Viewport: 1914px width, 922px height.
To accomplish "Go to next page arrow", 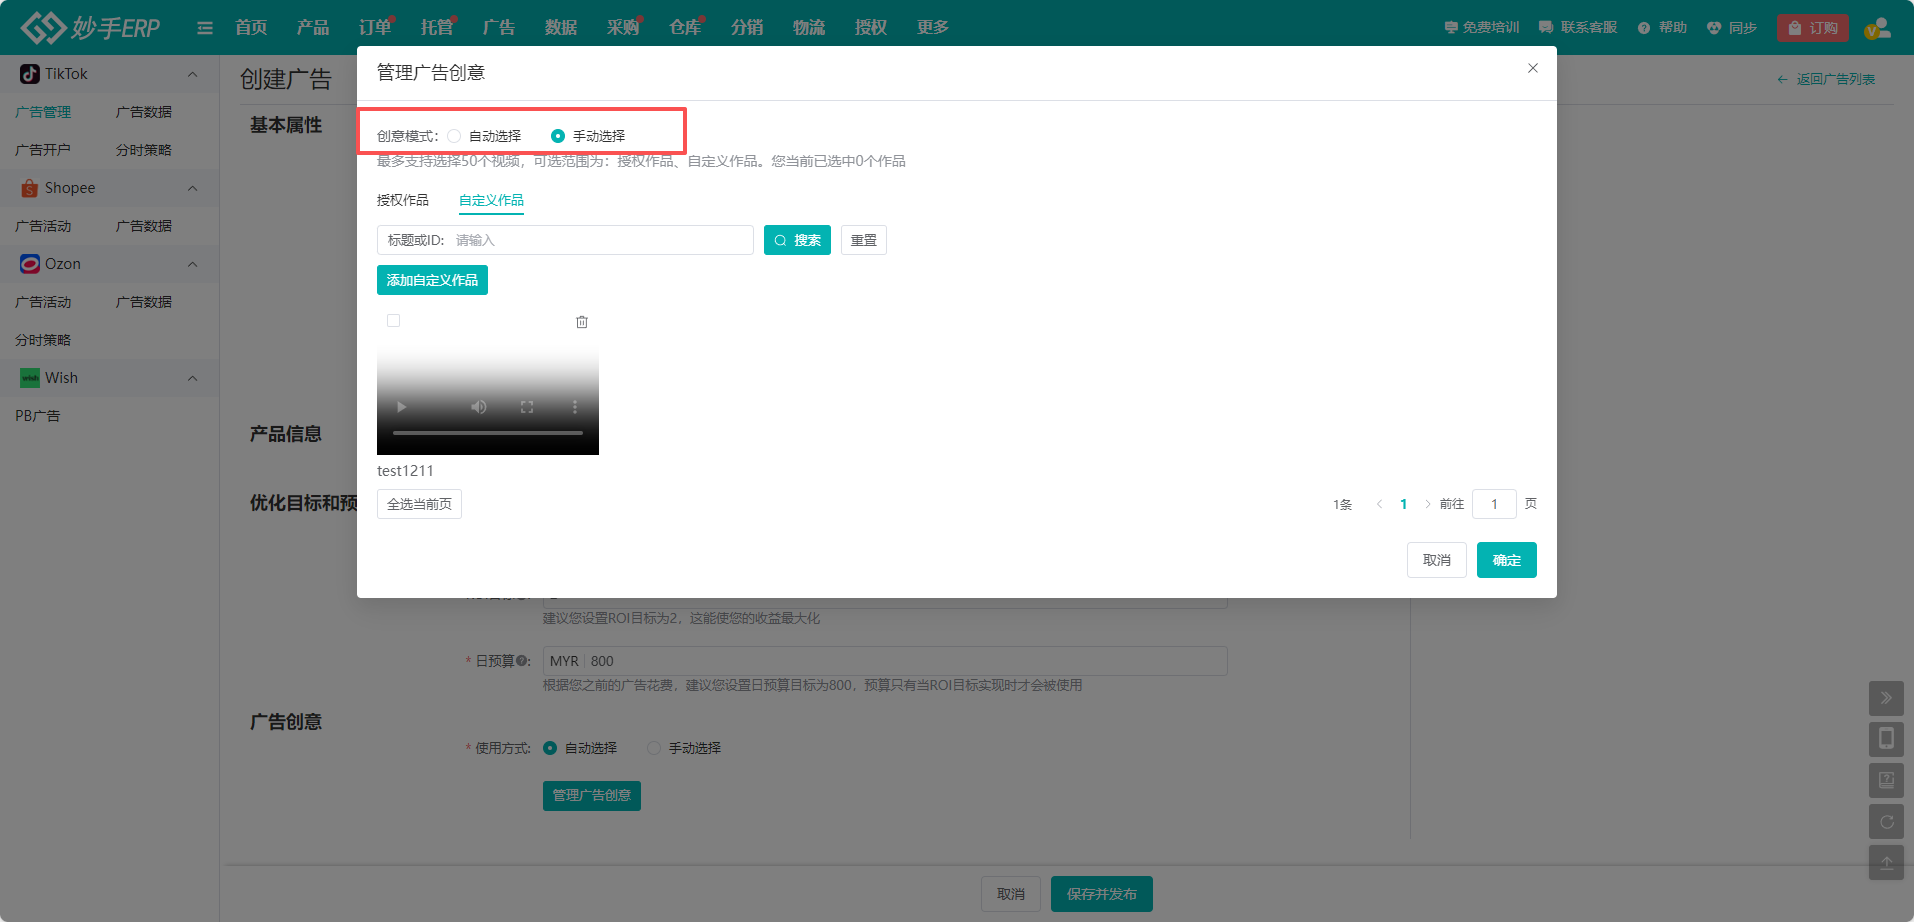I will [x=1427, y=504].
